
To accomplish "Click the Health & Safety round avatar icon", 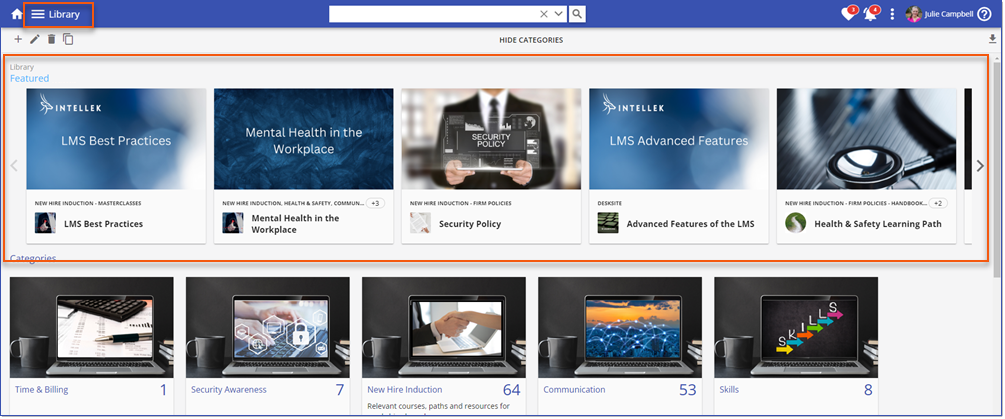I will pyautogui.click(x=795, y=223).
